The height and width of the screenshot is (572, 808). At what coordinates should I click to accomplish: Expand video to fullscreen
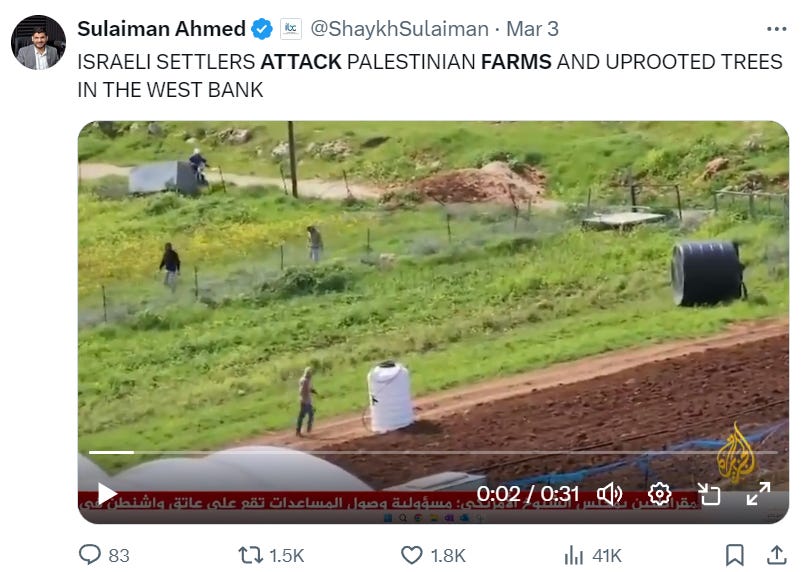click(758, 494)
